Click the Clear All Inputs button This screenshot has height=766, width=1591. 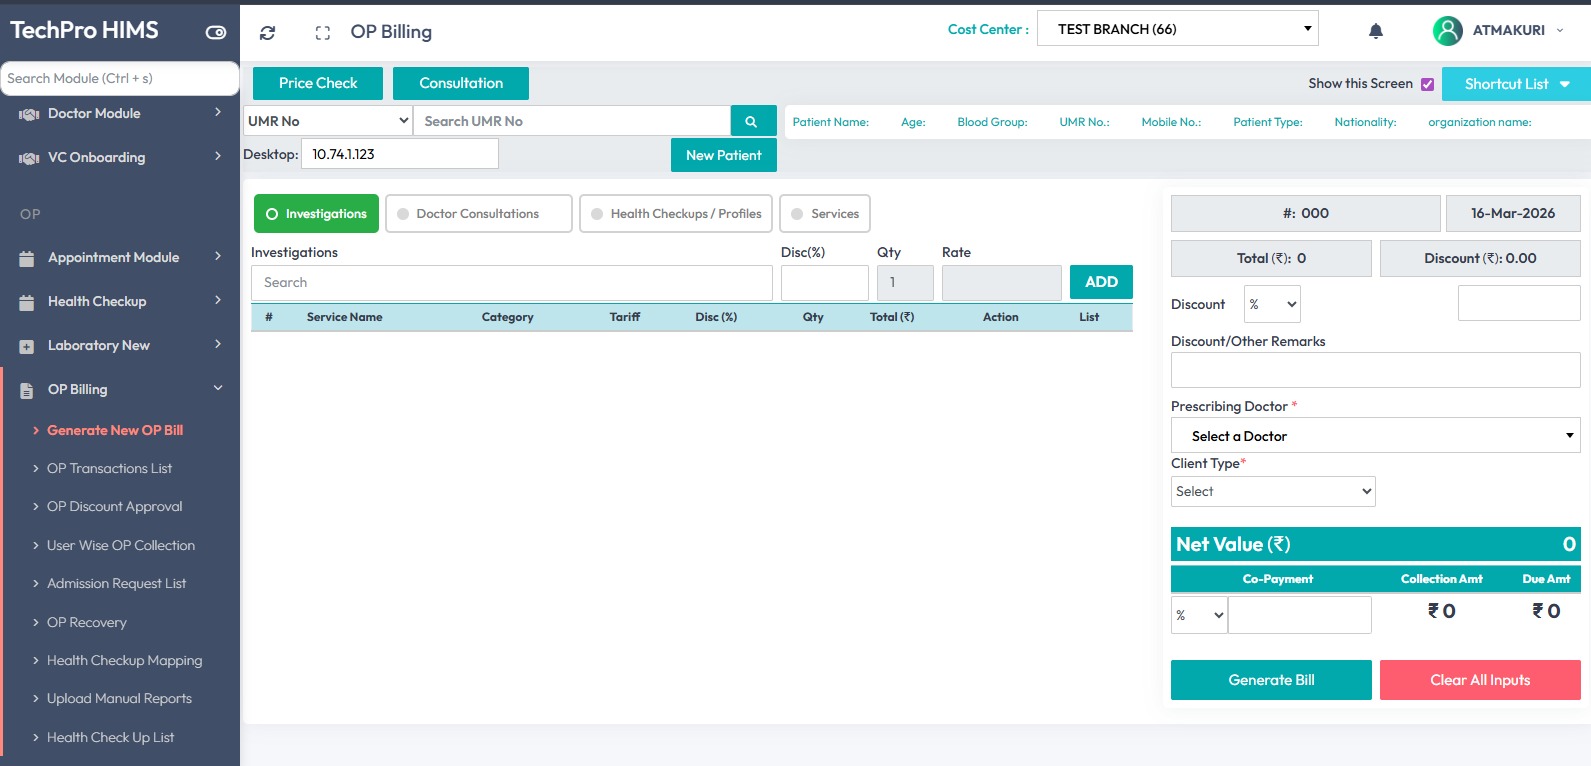coord(1479,680)
